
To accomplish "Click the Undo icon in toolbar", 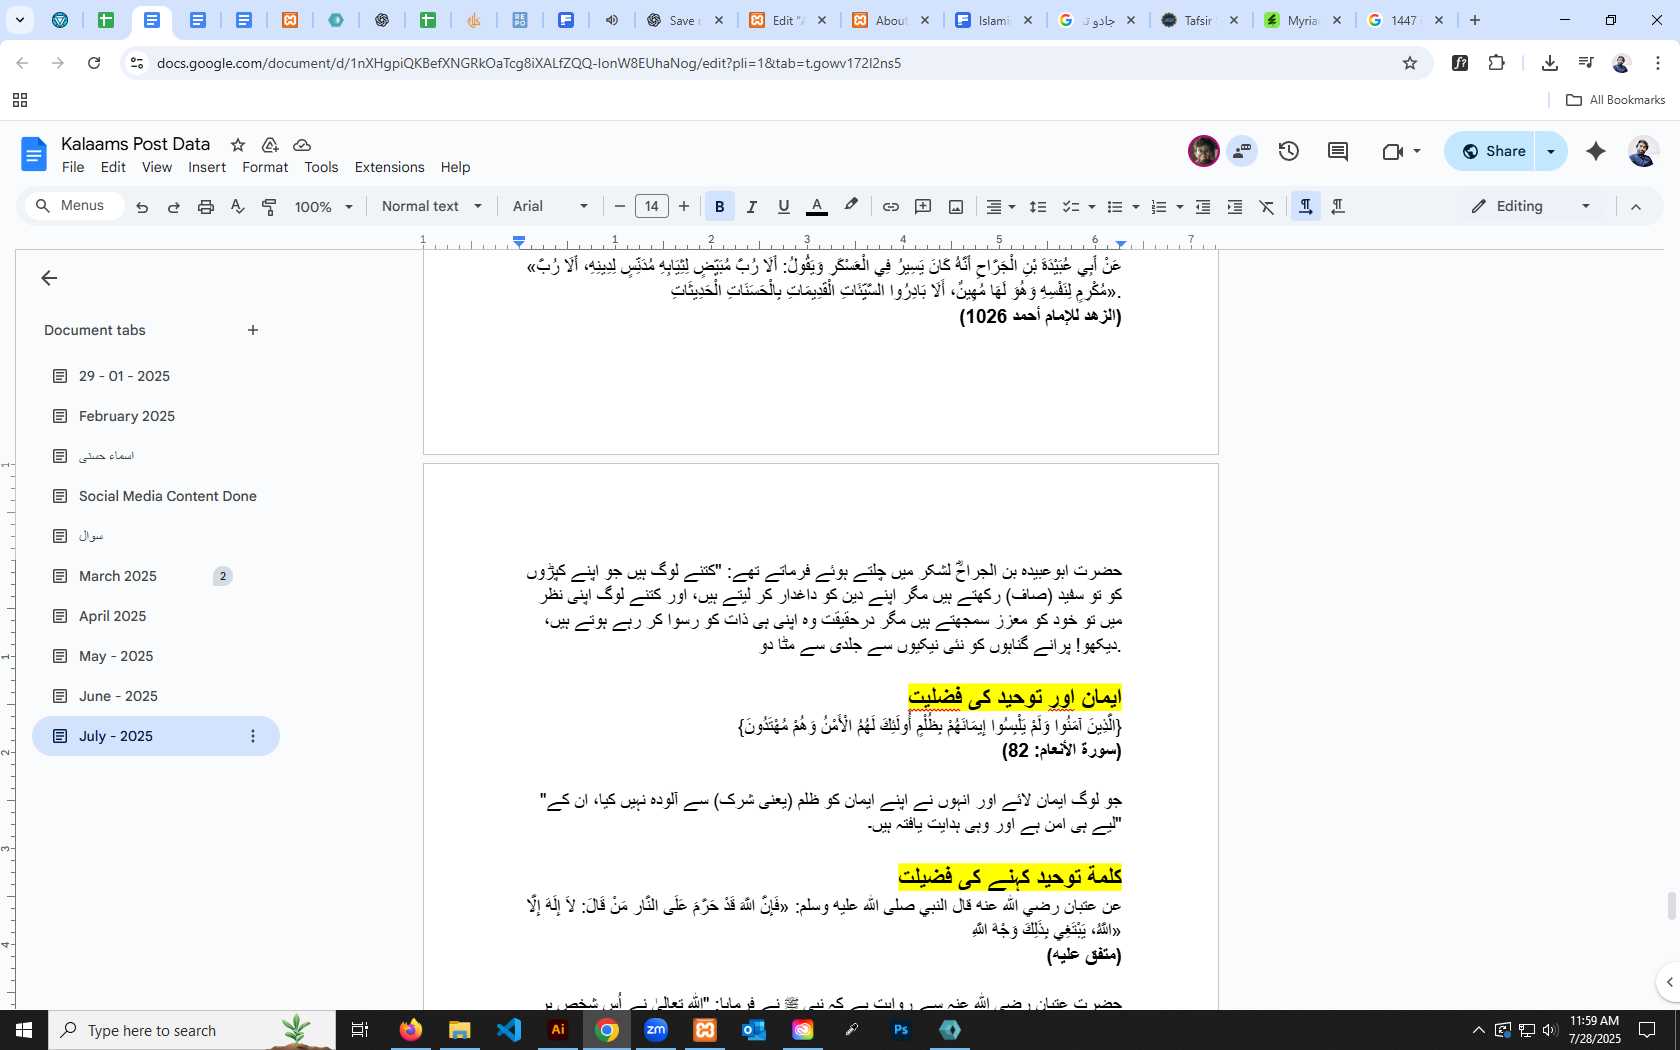I will [x=142, y=207].
